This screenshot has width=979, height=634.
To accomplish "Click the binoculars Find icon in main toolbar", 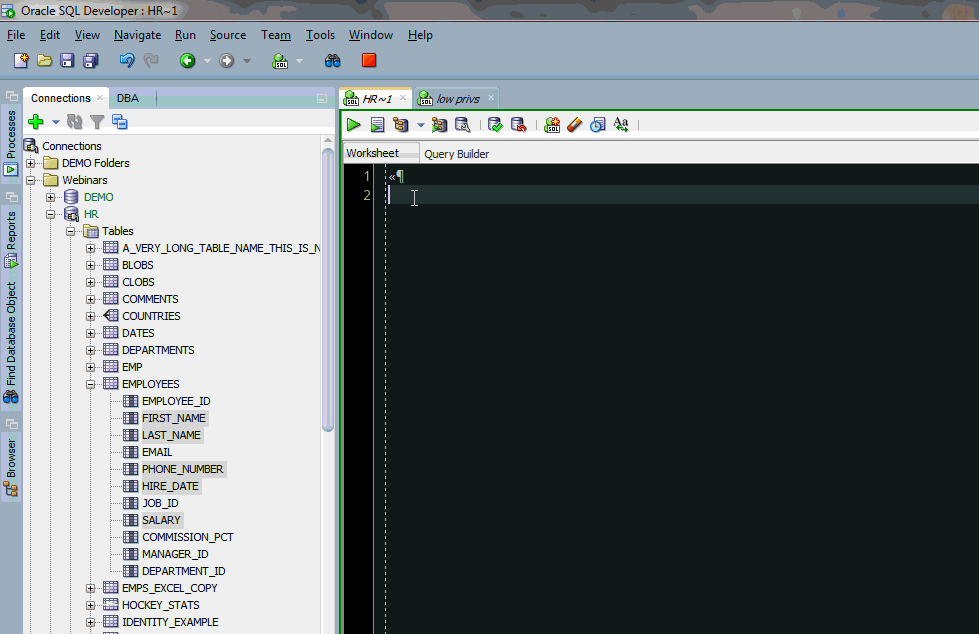I will [x=333, y=61].
